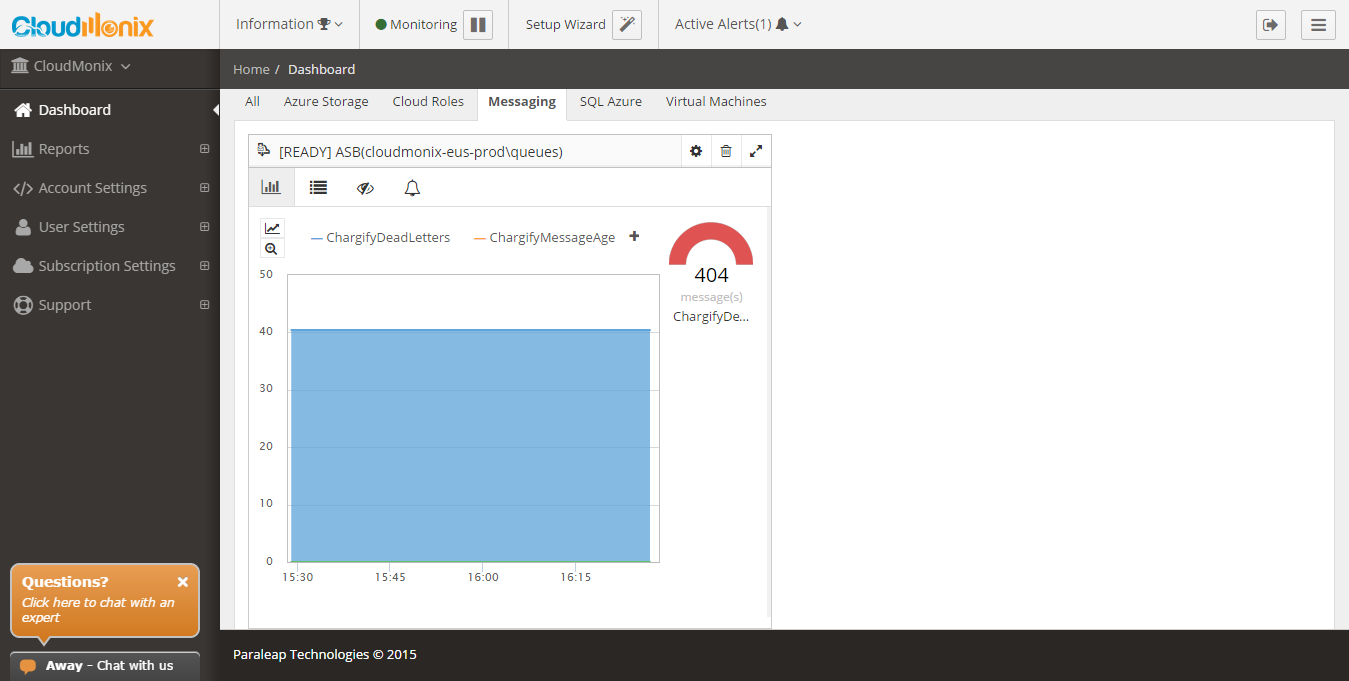This screenshot has width=1349, height=681.
Task: Select the Messaging tab
Action: click(x=522, y=102)
